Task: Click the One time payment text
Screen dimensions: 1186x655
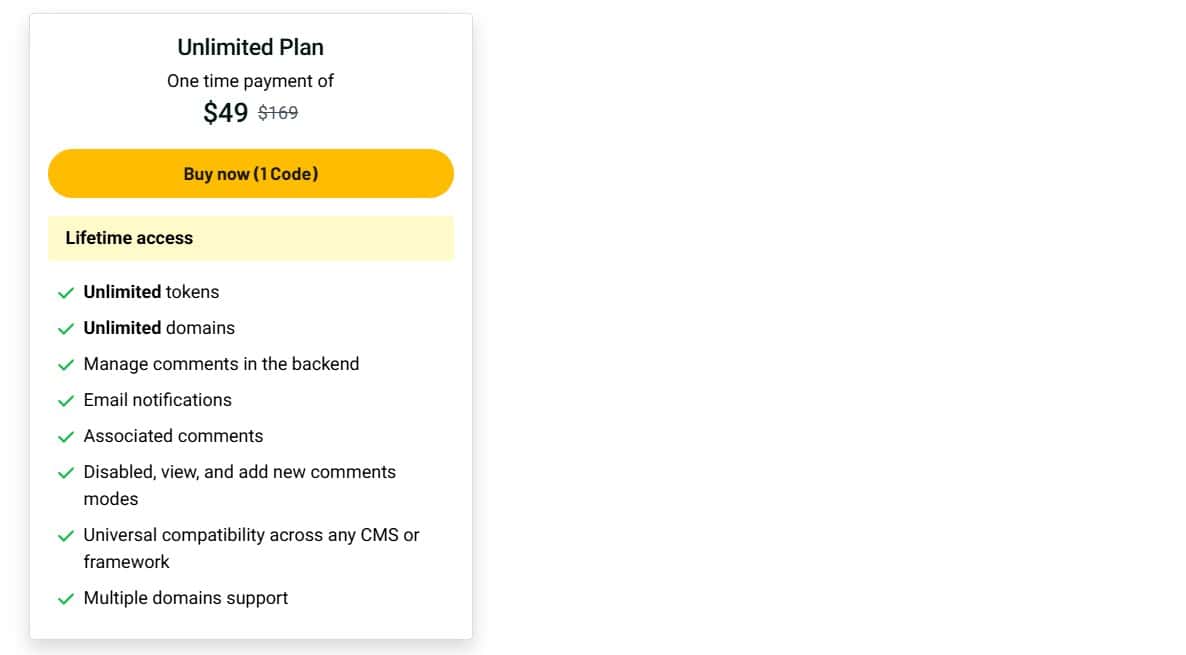Action: (x=250, y=81)
